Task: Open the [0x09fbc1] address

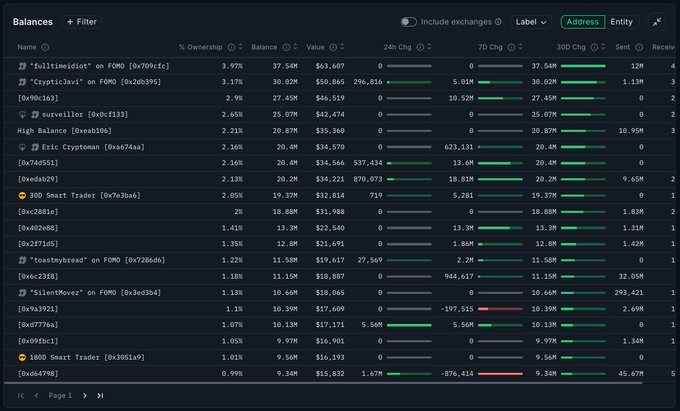Action: [38, 341]
